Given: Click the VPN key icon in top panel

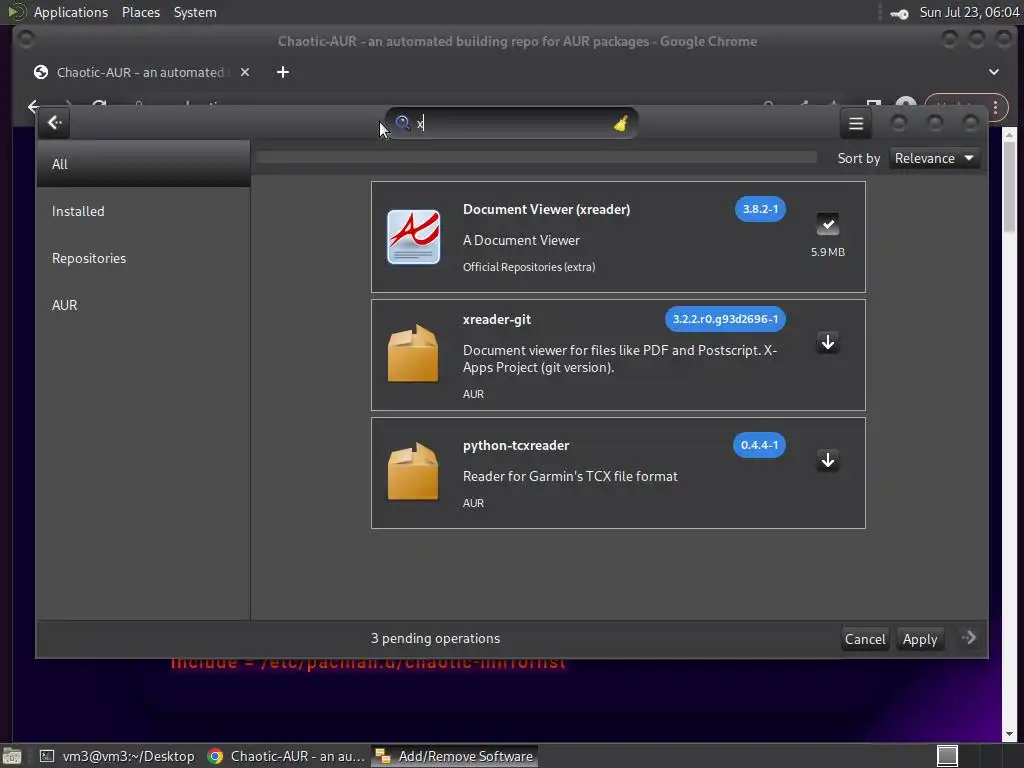Looking at the screenshot, I should [899, 13].
